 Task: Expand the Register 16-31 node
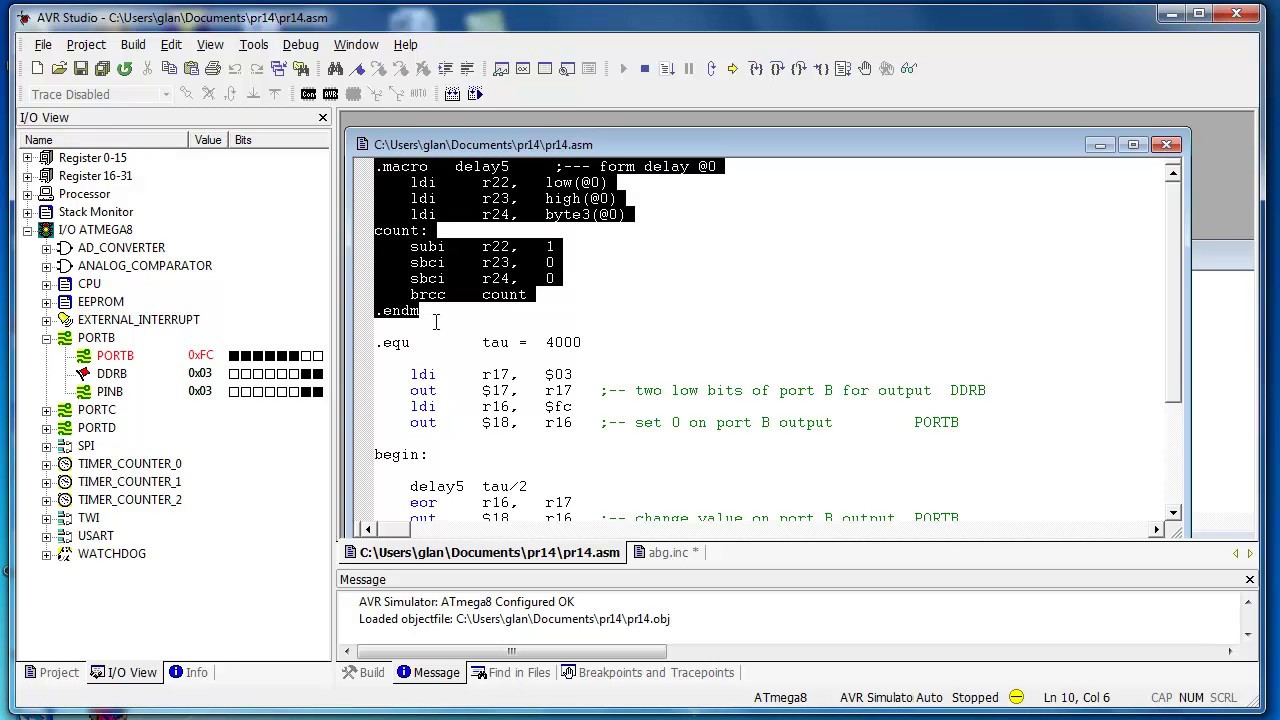27,176
